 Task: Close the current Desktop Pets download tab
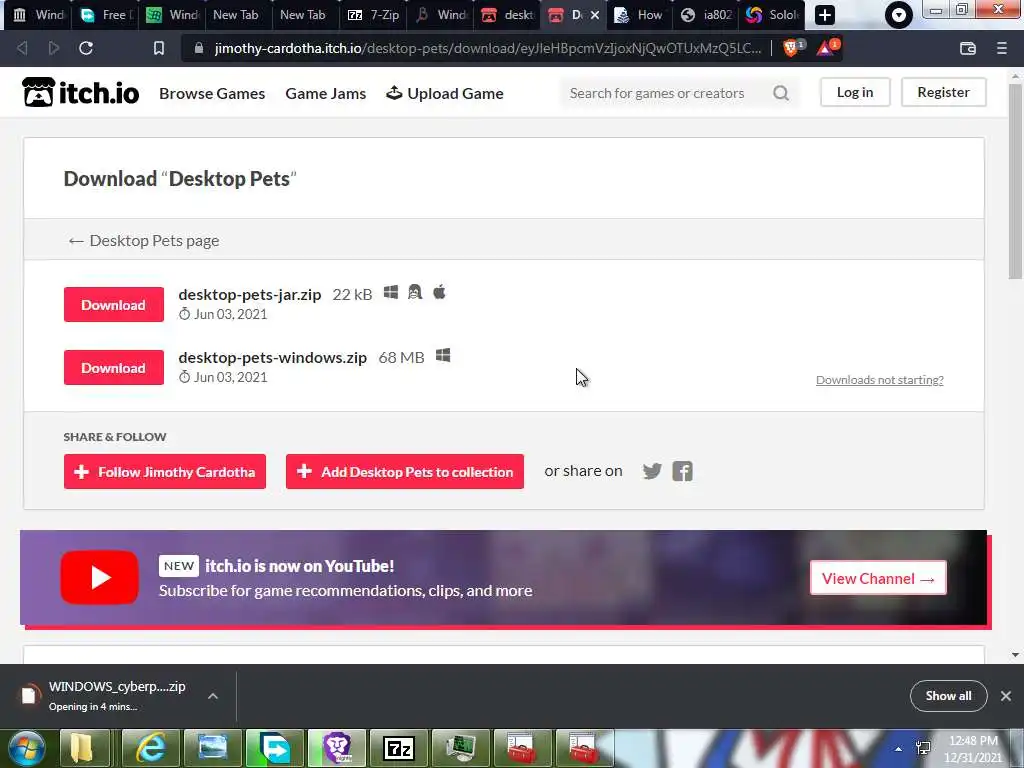[595, 15]
